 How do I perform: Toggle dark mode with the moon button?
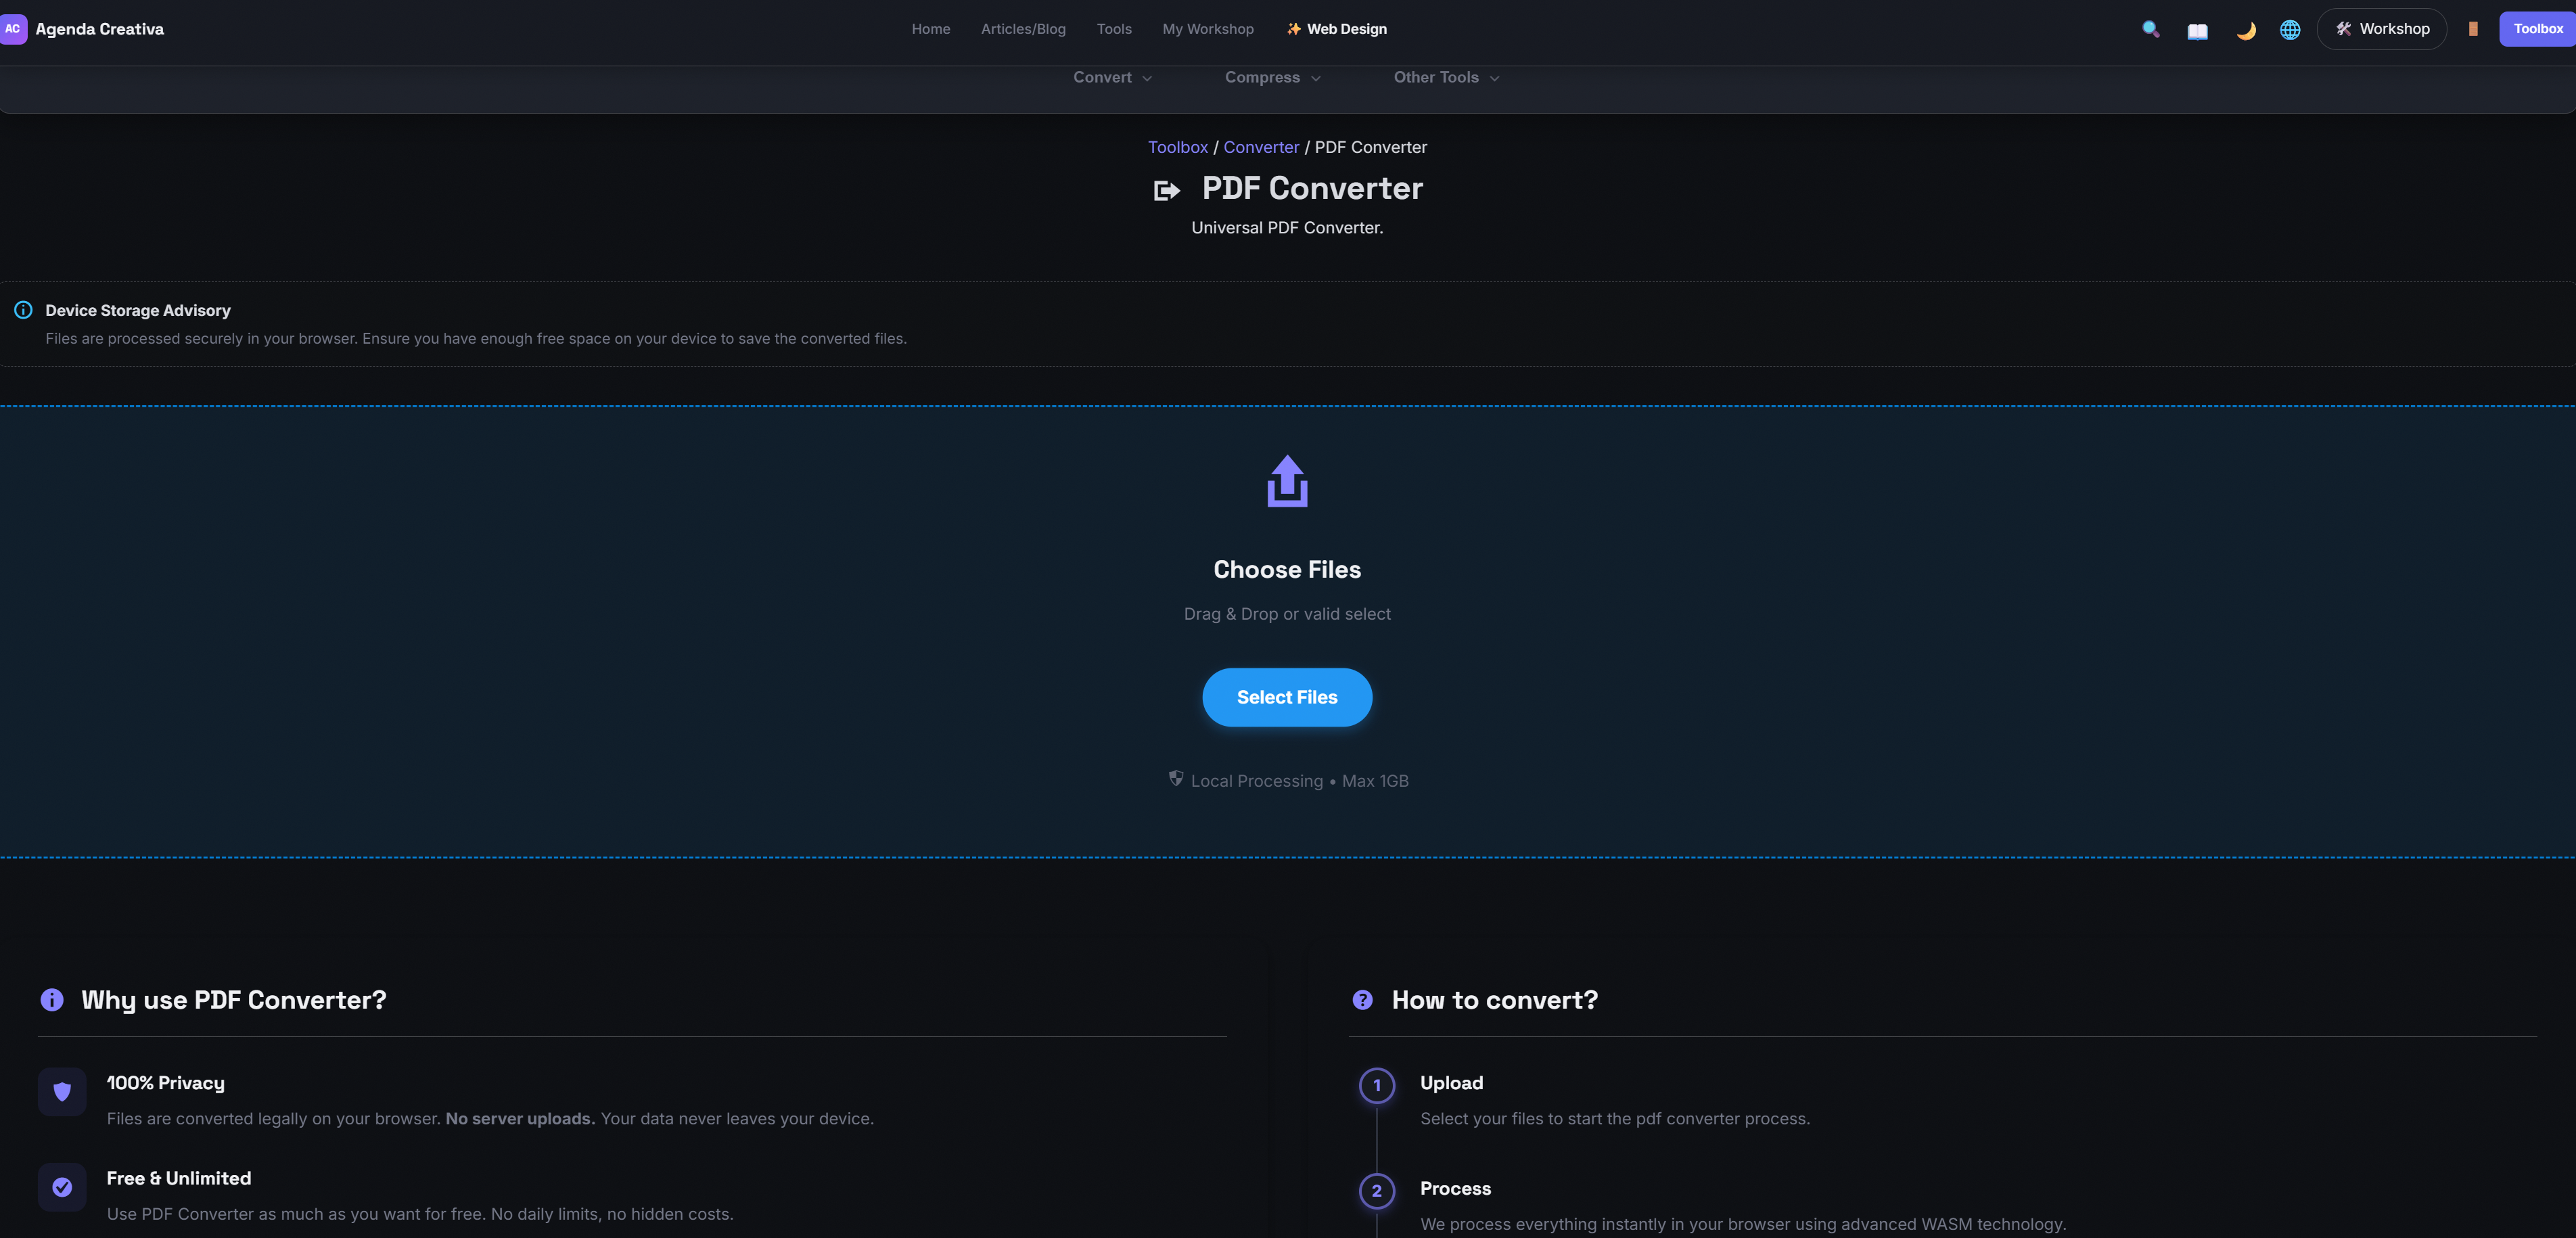click(x=2245, y=29)
